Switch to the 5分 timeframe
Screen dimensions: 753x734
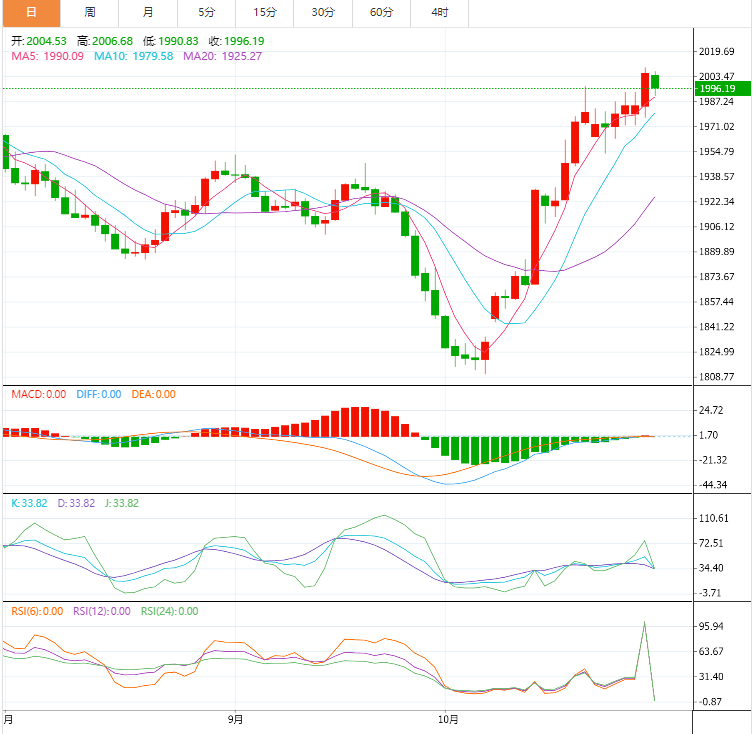click(206, 13)
